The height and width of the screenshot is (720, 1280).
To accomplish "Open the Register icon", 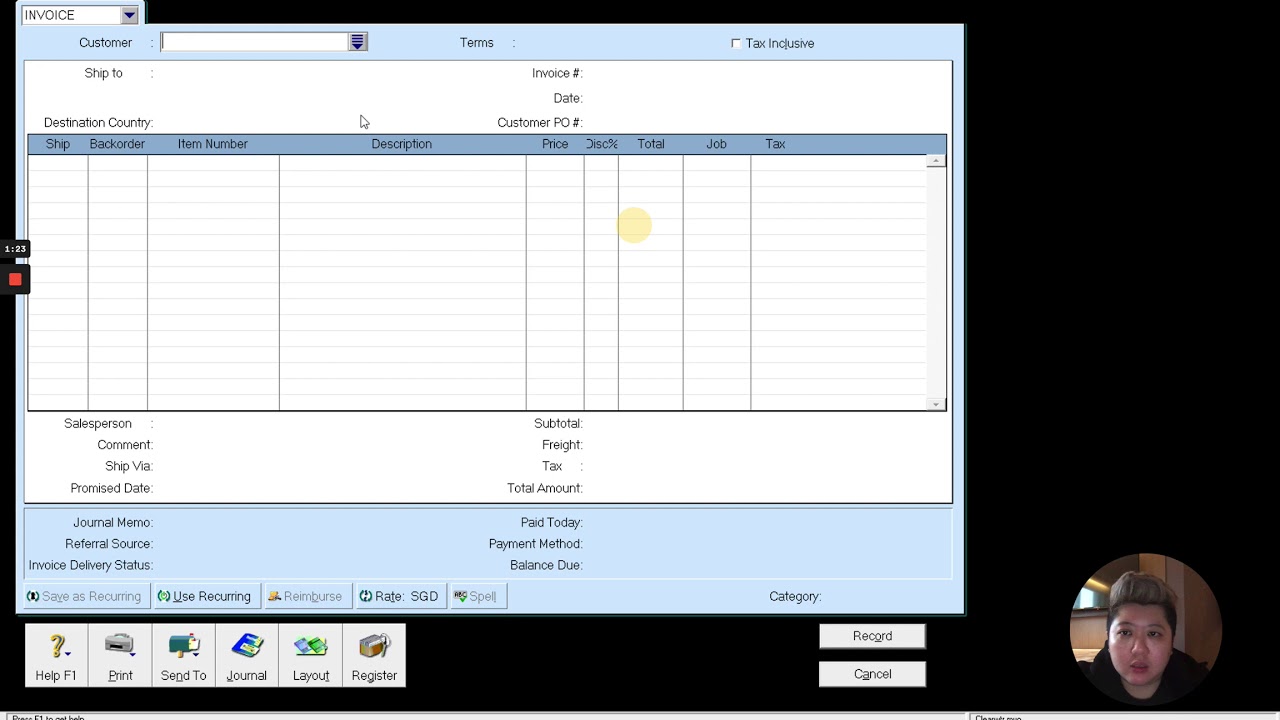I will click(374, 655).
